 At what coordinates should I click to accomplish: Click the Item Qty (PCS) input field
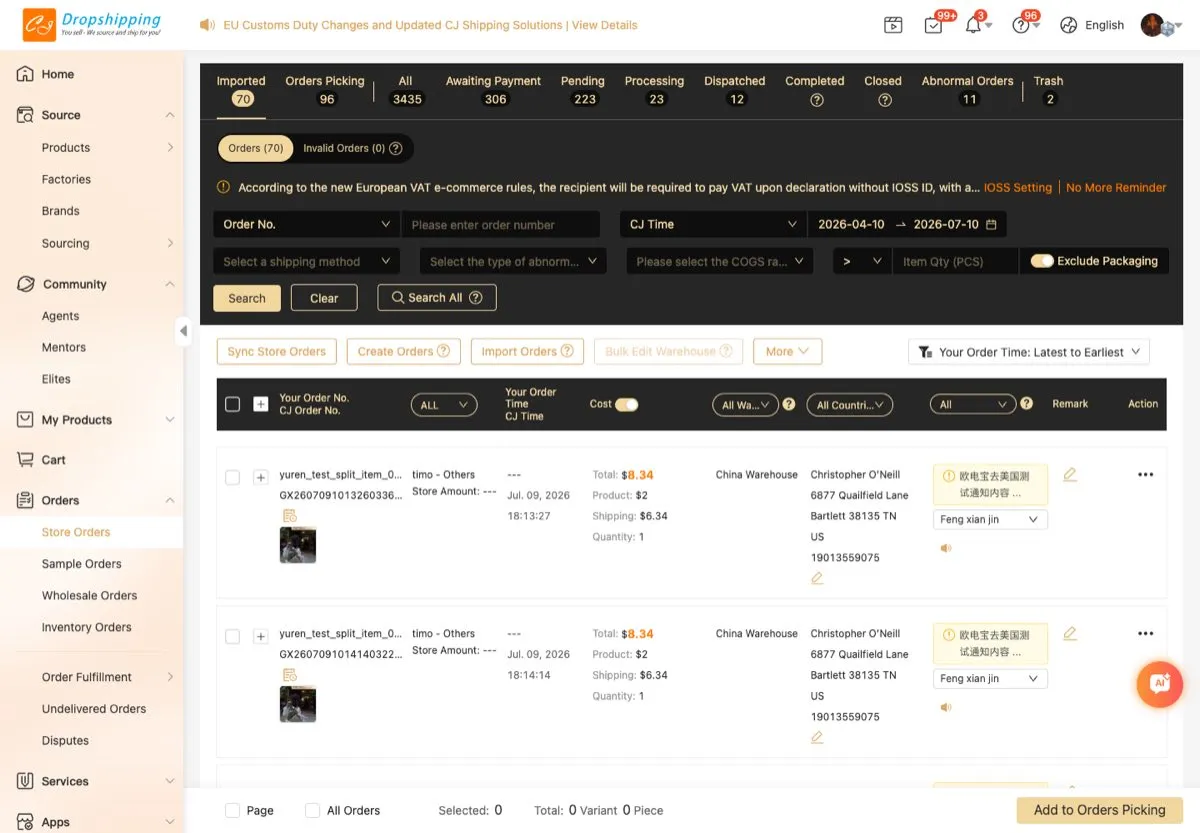[955, 261]
